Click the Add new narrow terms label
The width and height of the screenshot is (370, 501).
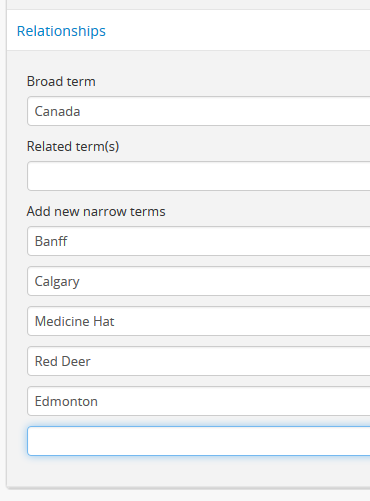pos(96,211)
